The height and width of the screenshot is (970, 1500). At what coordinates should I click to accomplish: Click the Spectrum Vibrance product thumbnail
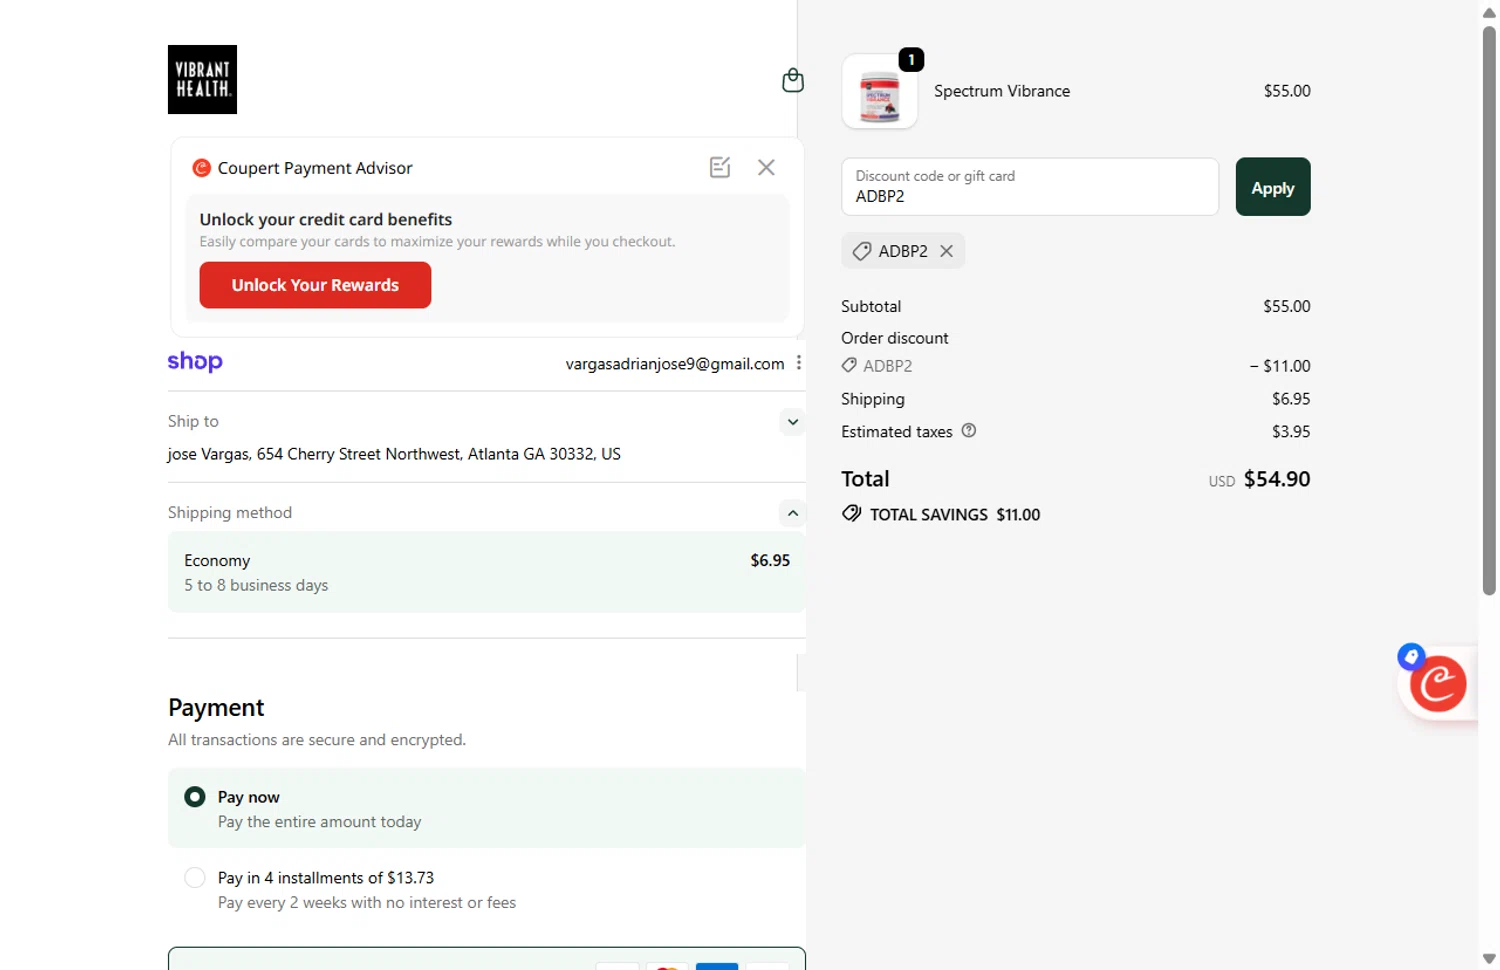pos(880,92)
